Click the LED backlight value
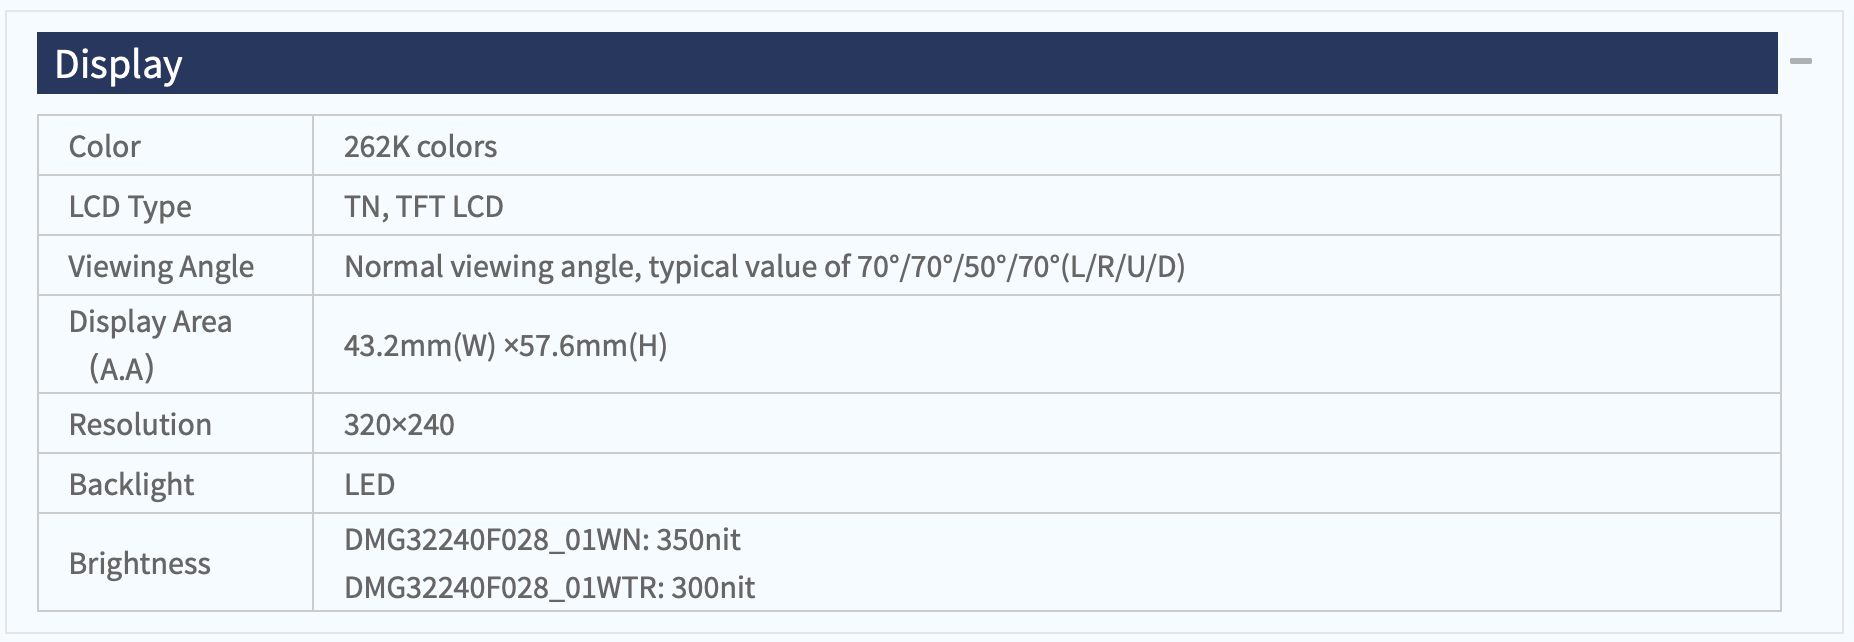The height and width of the screenshot is (642, 1854). (x=369, y=484)
